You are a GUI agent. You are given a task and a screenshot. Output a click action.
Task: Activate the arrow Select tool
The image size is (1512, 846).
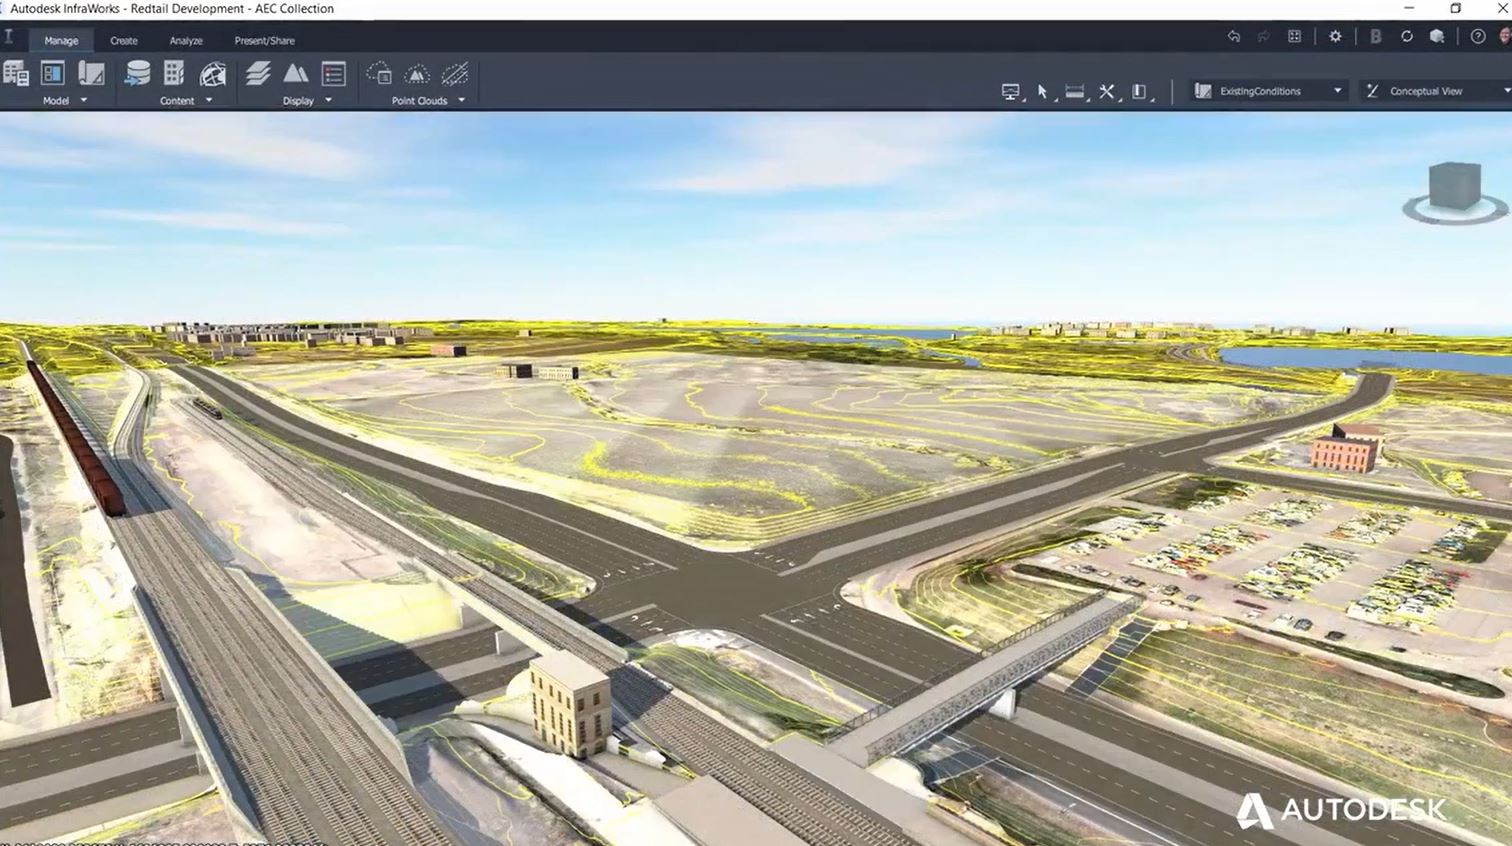(1041, 90)
